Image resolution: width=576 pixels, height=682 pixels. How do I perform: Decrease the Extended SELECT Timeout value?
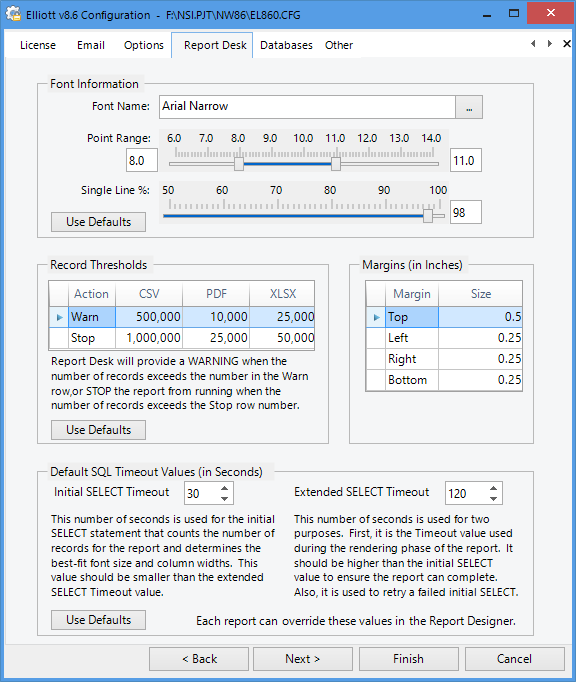click(x=493, y=498)
